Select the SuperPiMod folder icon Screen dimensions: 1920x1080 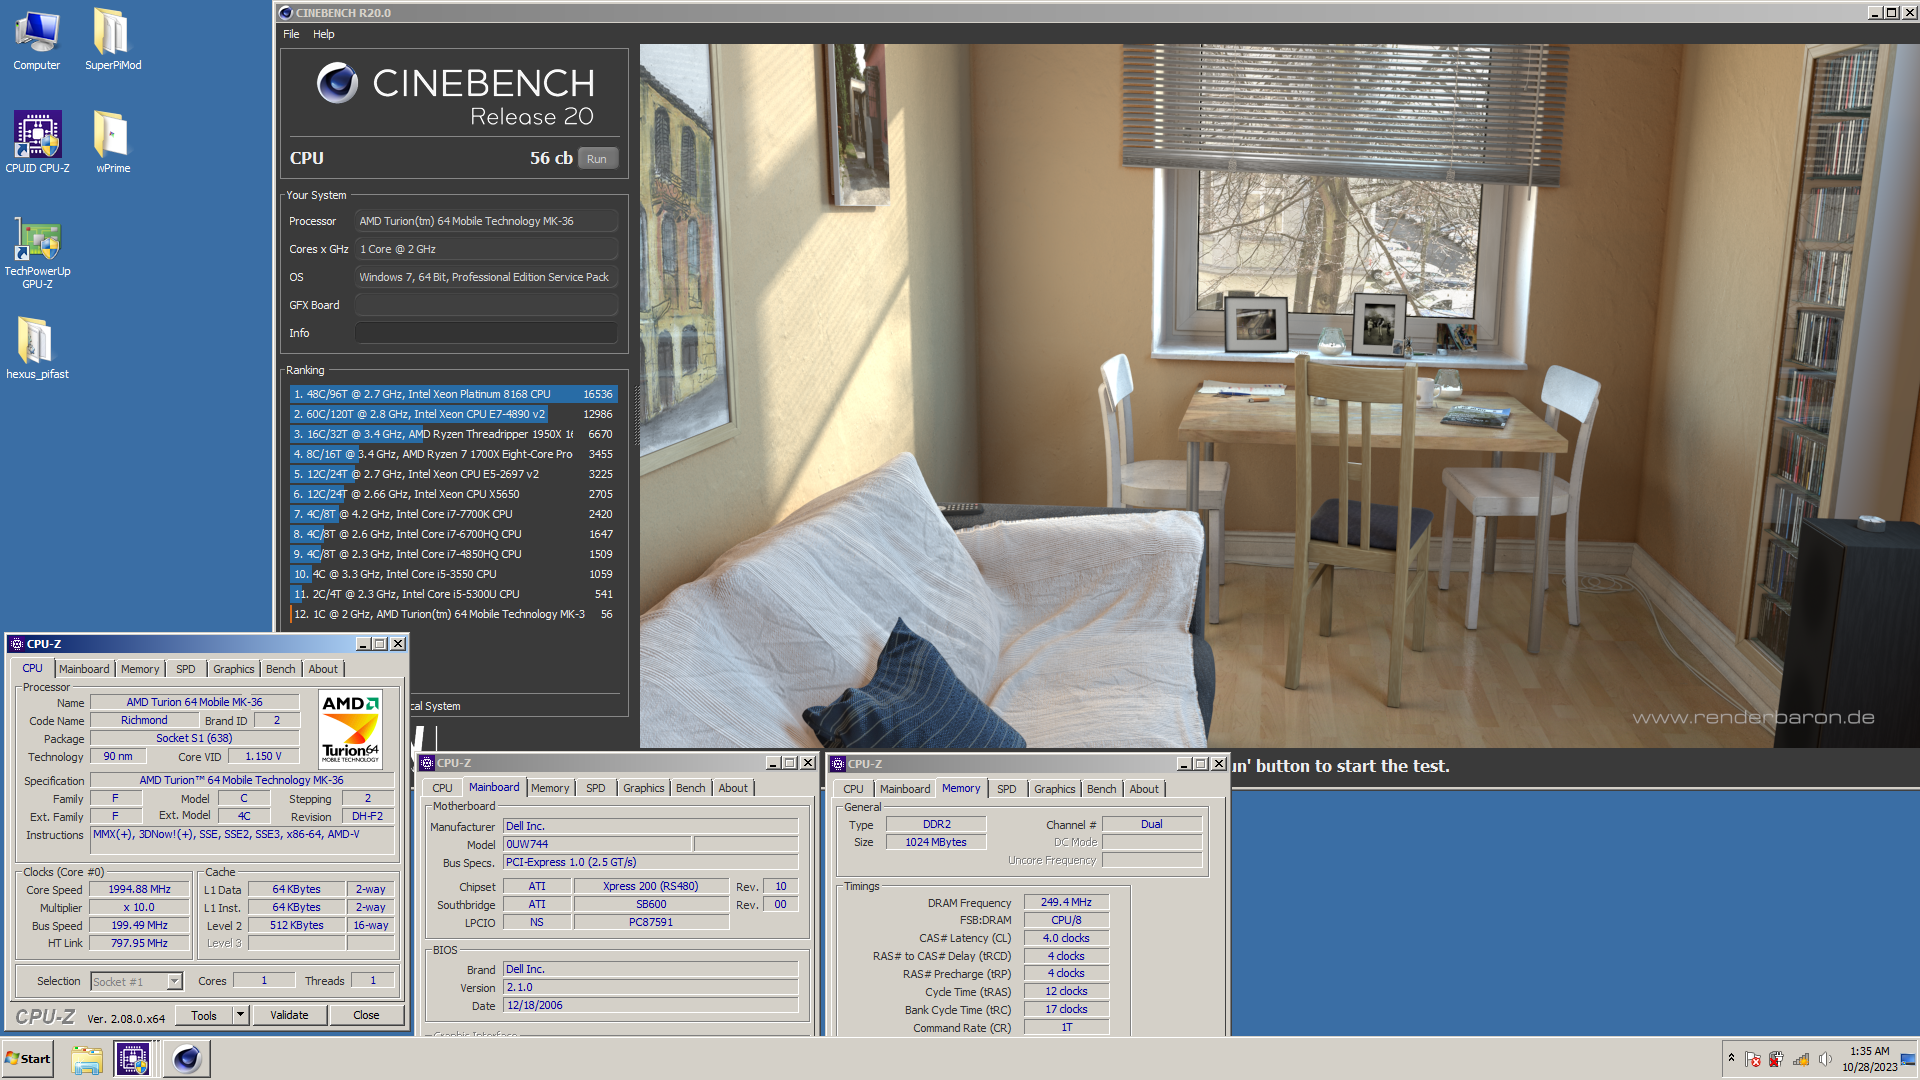point(112,40)
